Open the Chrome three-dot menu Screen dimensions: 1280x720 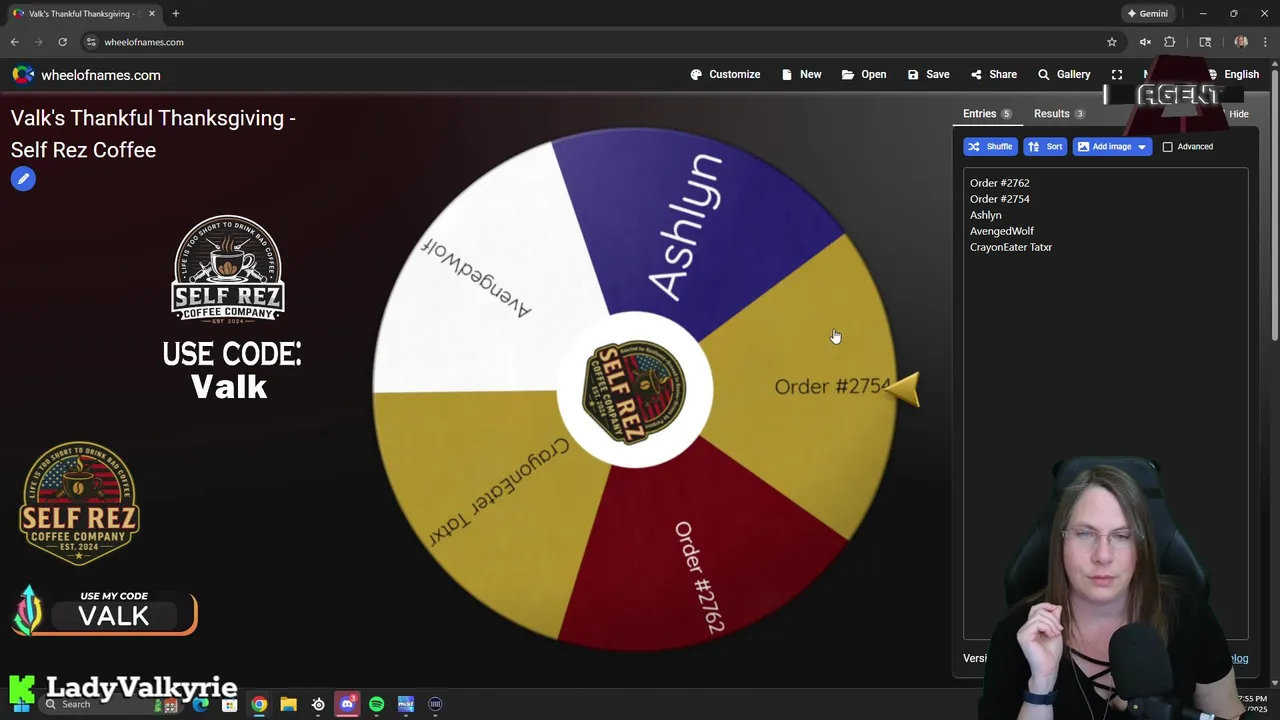click(1266, 42)
